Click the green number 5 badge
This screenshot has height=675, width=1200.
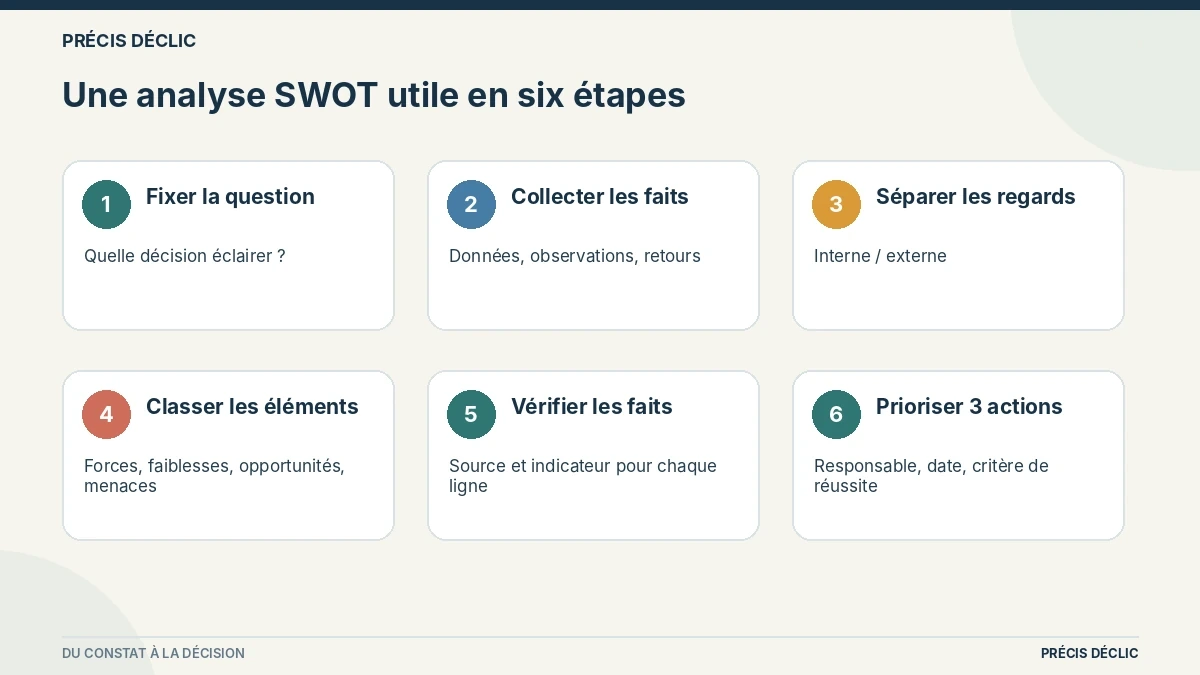pos(471,414)
